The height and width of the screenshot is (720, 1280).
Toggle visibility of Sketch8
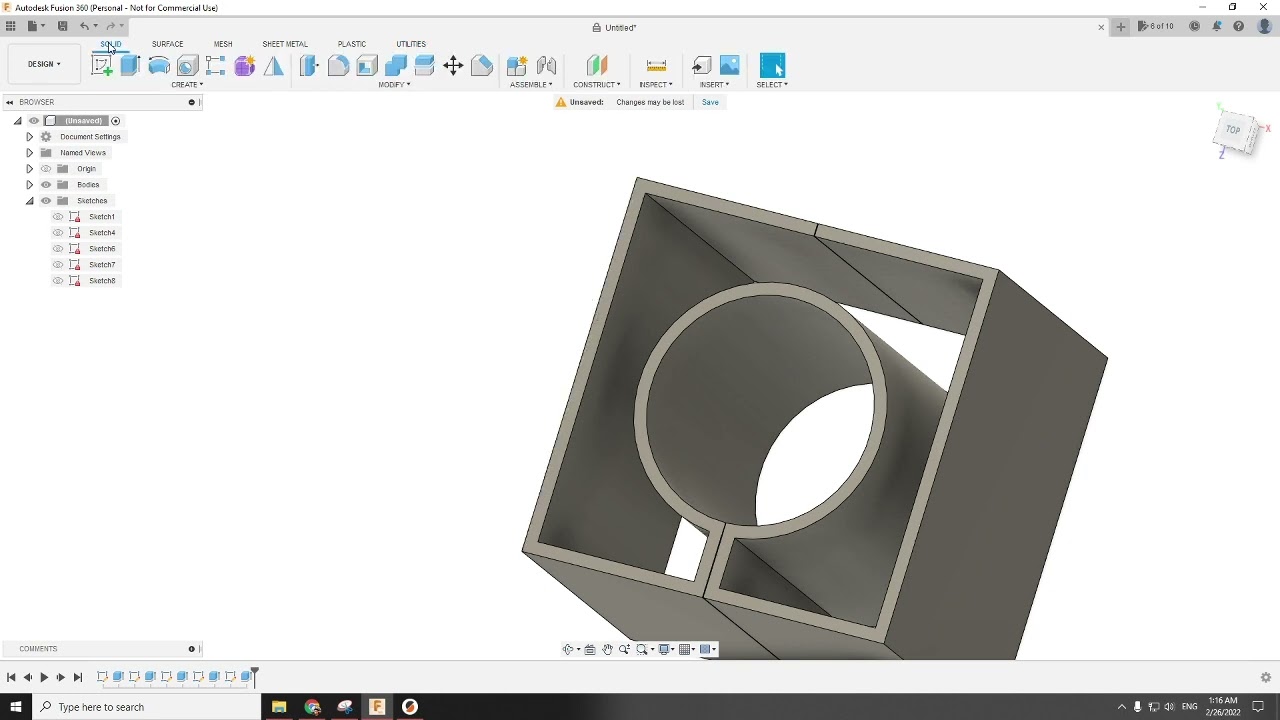(x=58, y=281)
